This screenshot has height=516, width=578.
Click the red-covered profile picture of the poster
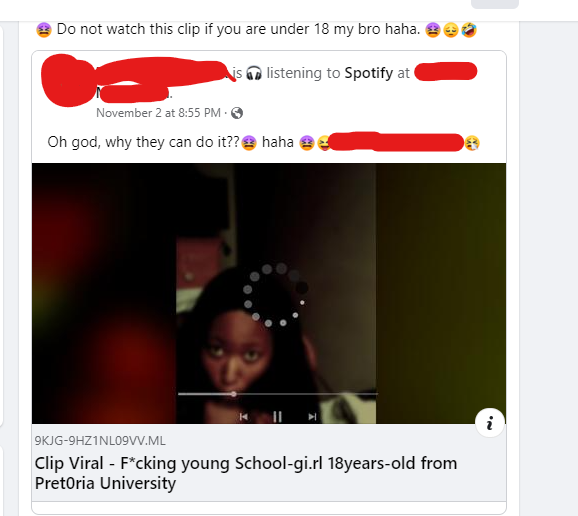(67, 80)
